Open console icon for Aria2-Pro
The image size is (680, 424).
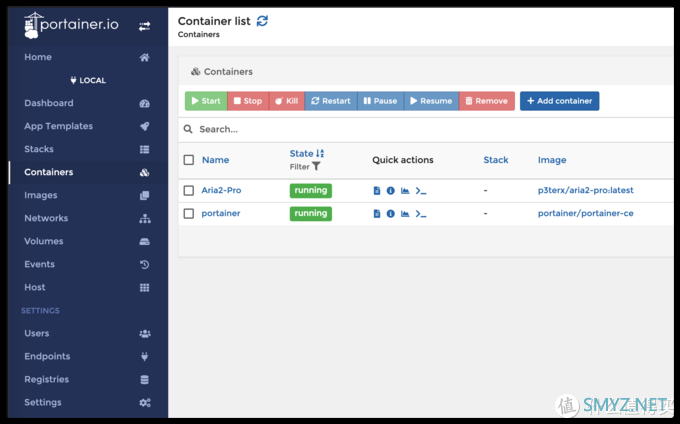point(421,191)
